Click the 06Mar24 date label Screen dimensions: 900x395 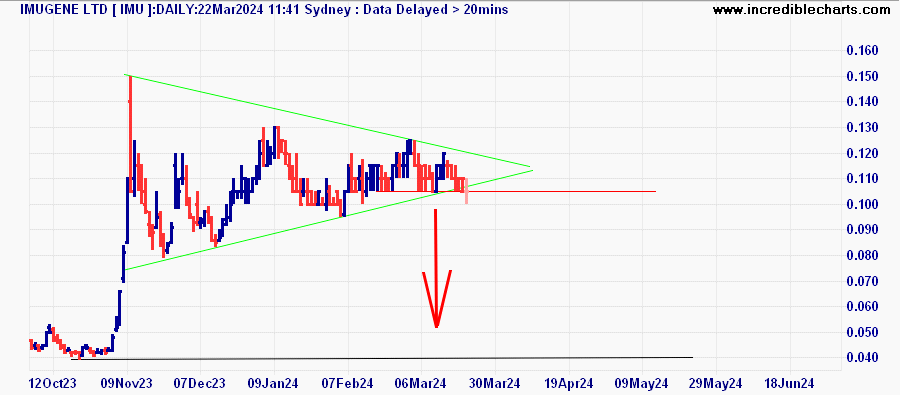tap(421, 383)
